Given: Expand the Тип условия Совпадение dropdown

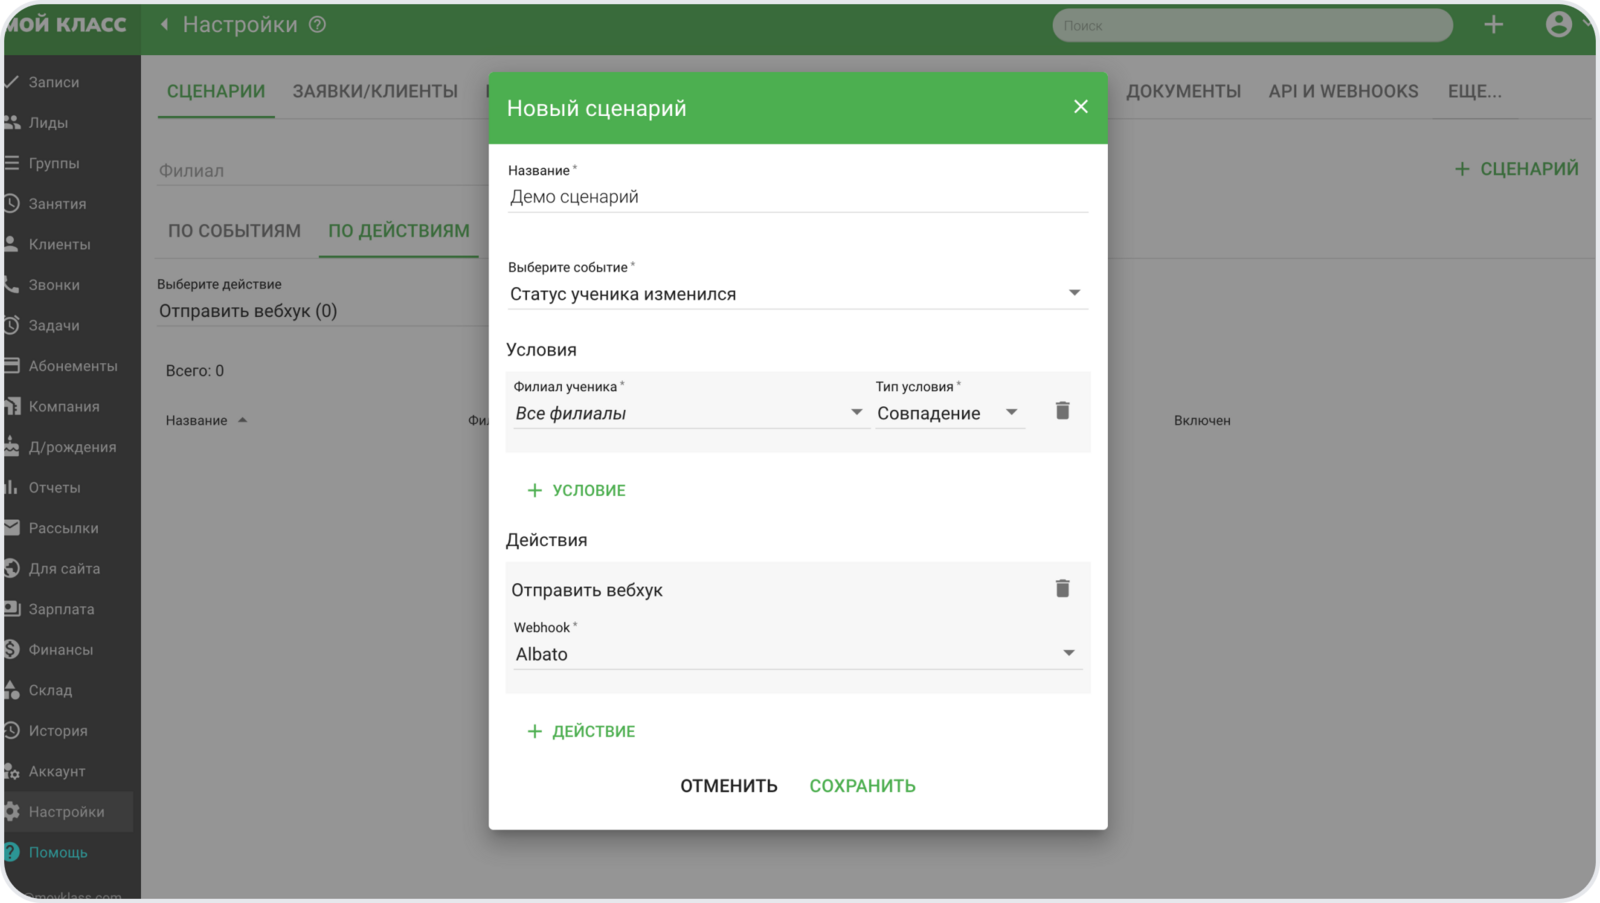Looking at the screenshot, I should point(948,413).
